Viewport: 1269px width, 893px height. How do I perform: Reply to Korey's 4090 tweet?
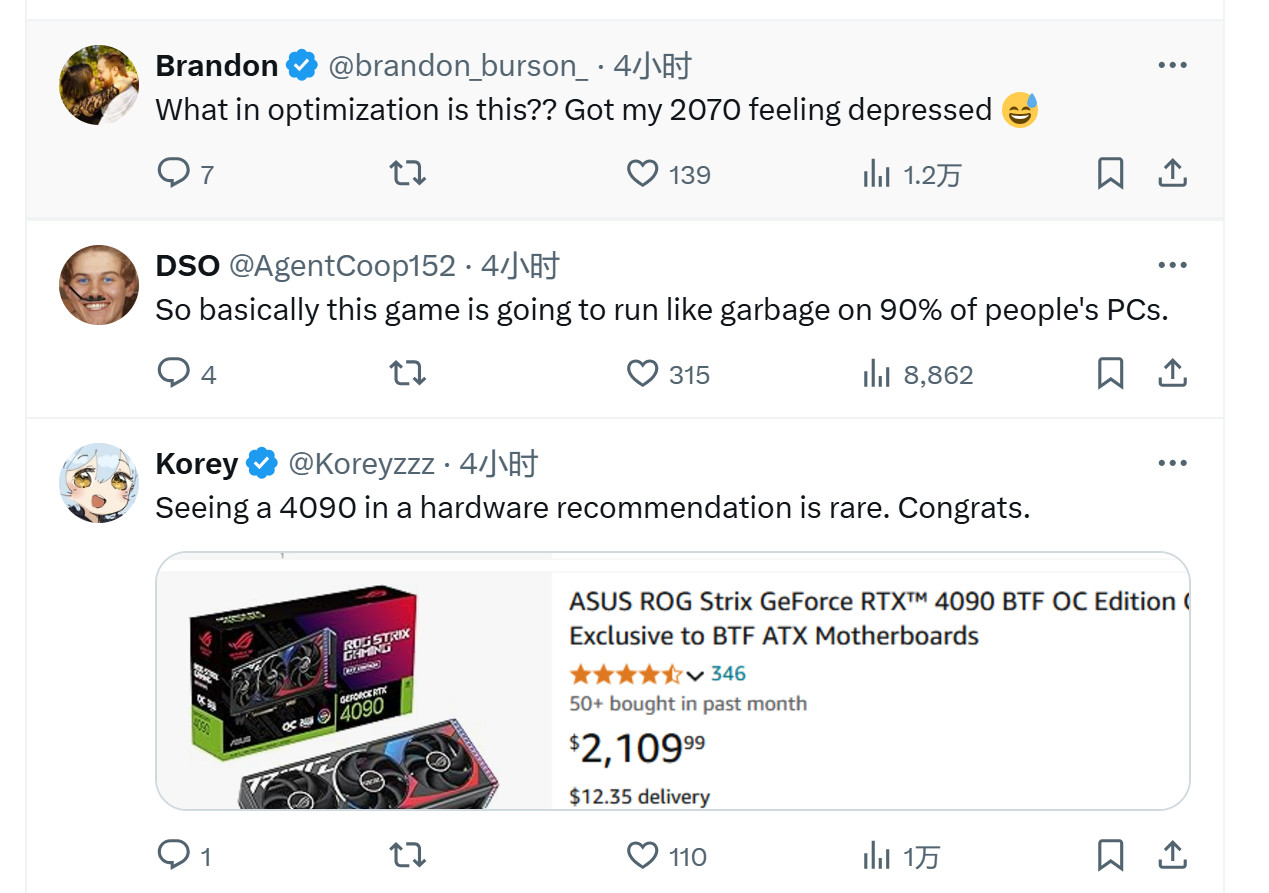[x=174, y=855]
